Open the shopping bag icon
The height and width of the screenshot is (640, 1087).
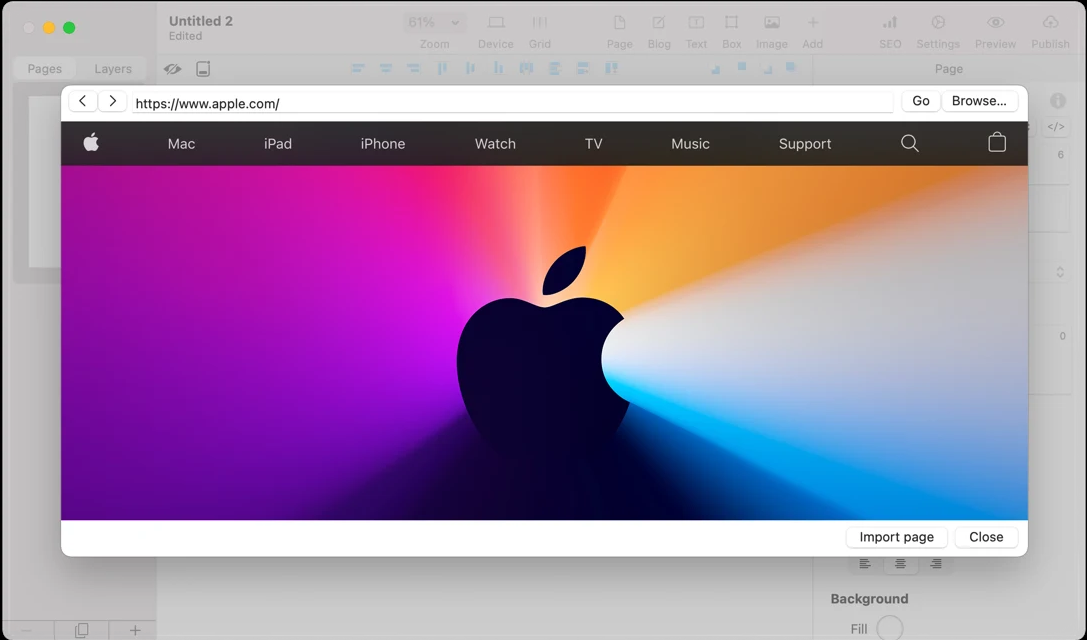pos(996,143)
